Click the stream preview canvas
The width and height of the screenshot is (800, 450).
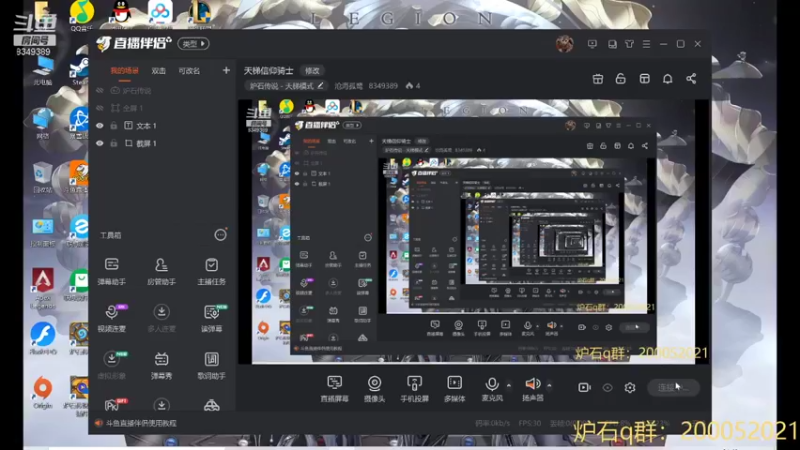(473, 232)
